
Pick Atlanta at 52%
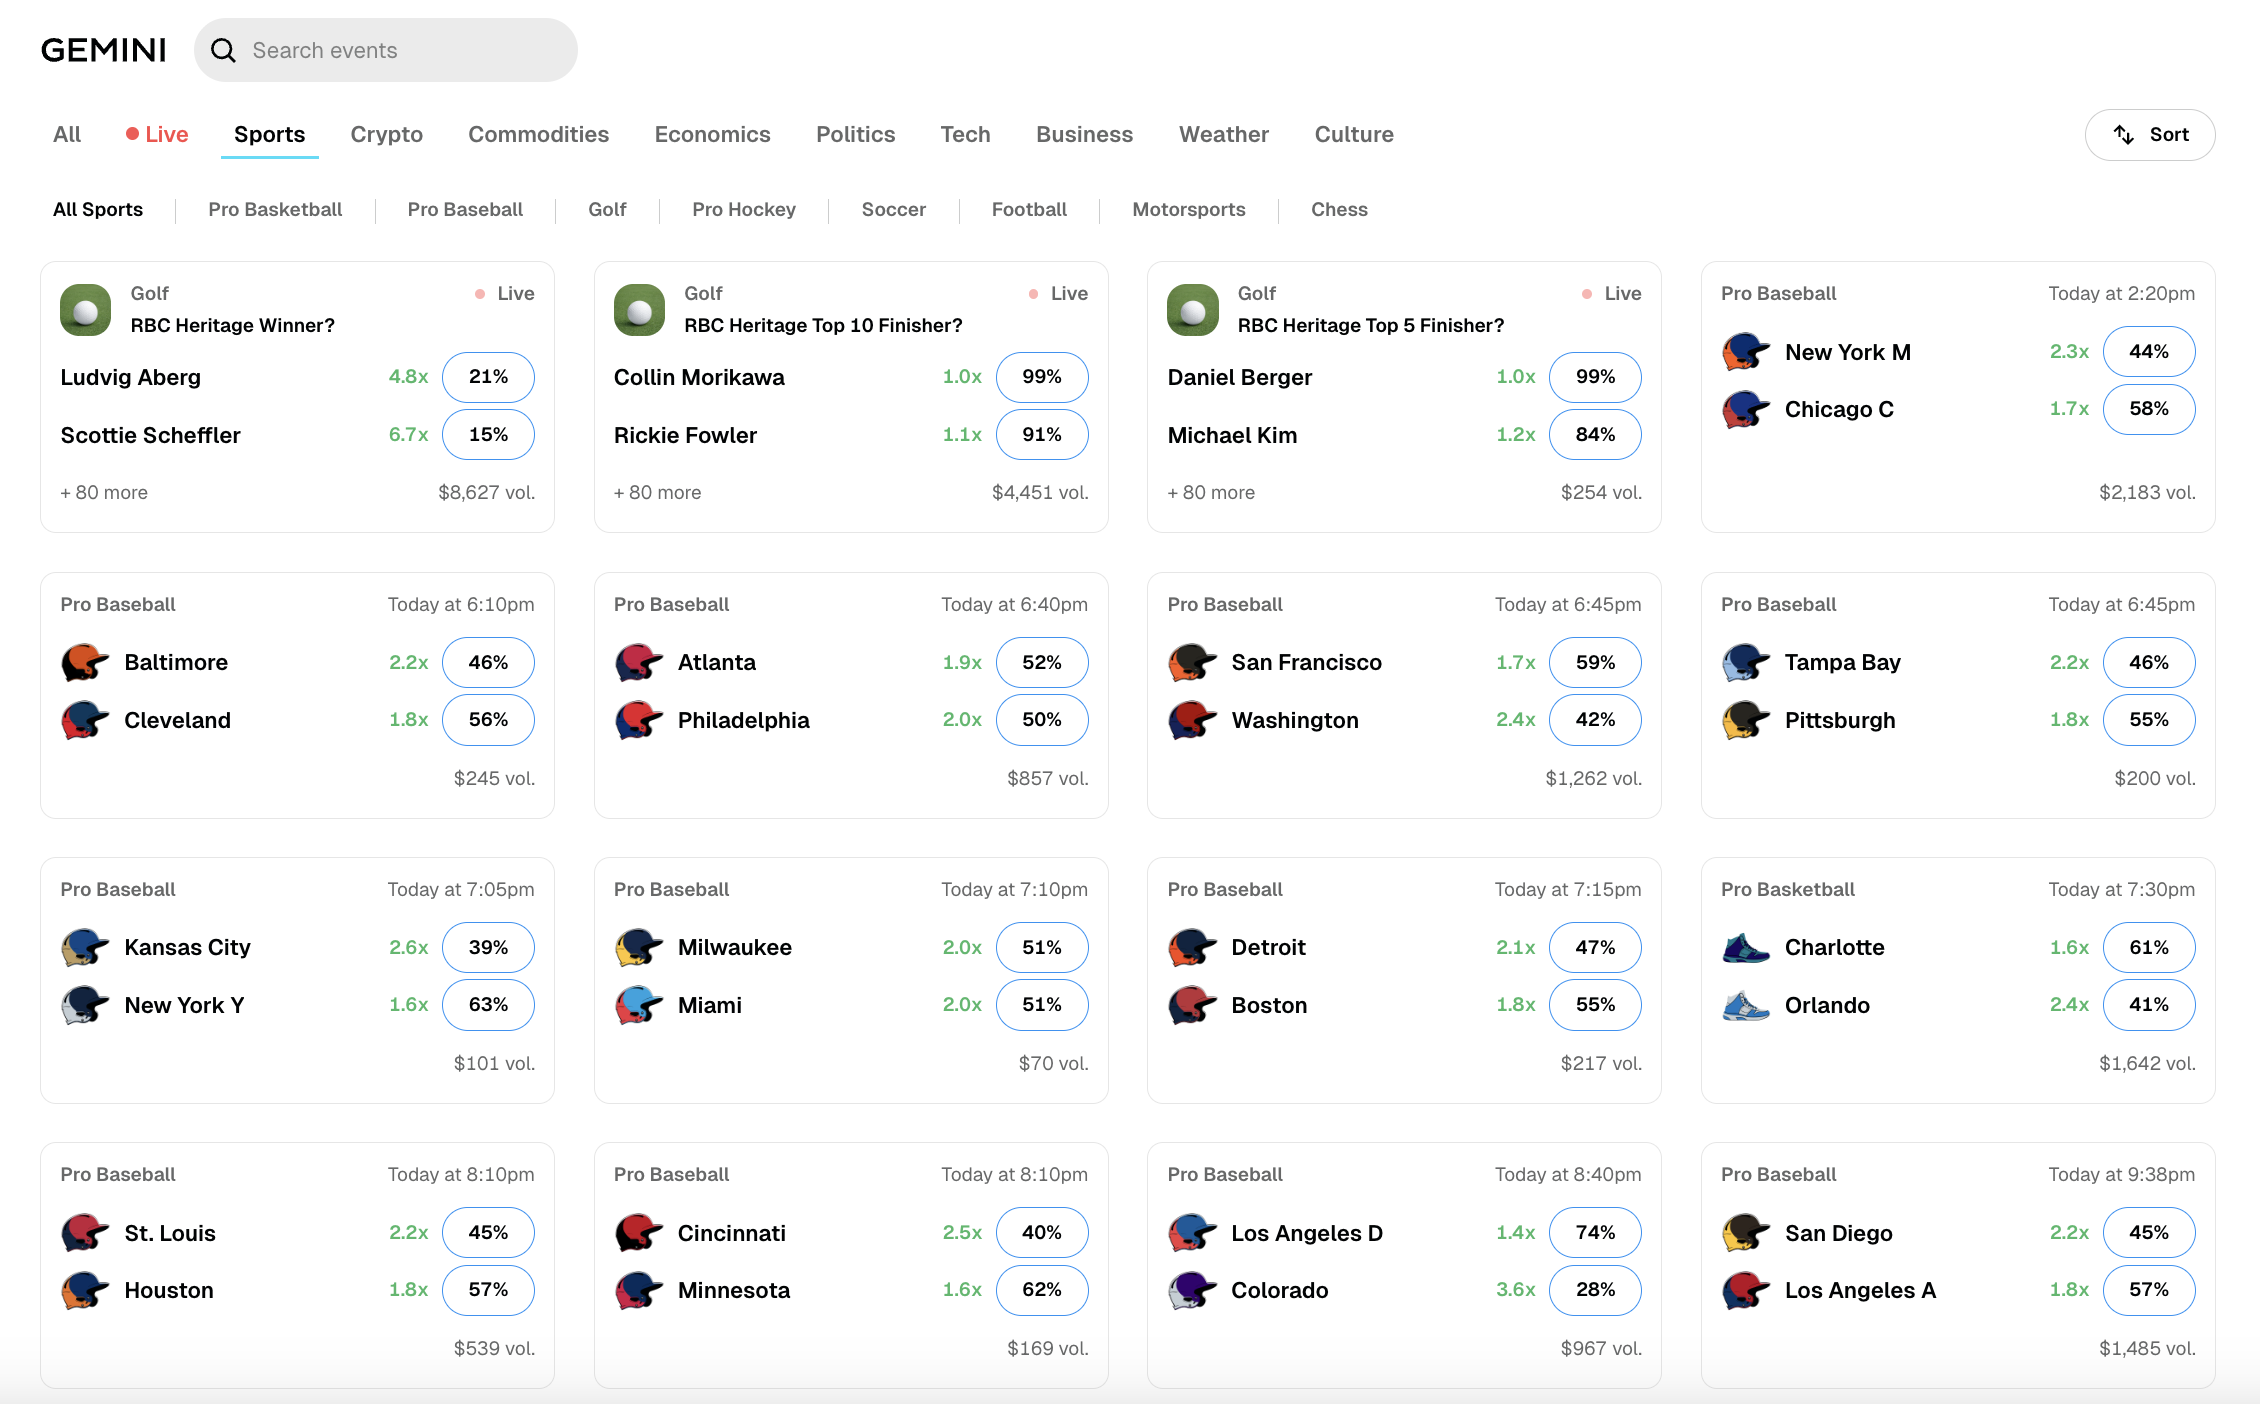click(x=1042, y=662)
